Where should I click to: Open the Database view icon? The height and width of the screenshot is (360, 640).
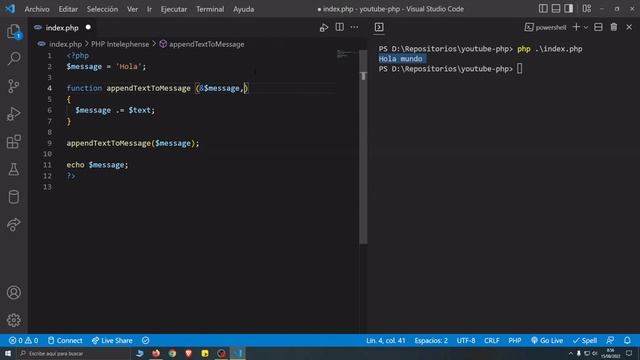pyautogui.click(x=13, y=197)
